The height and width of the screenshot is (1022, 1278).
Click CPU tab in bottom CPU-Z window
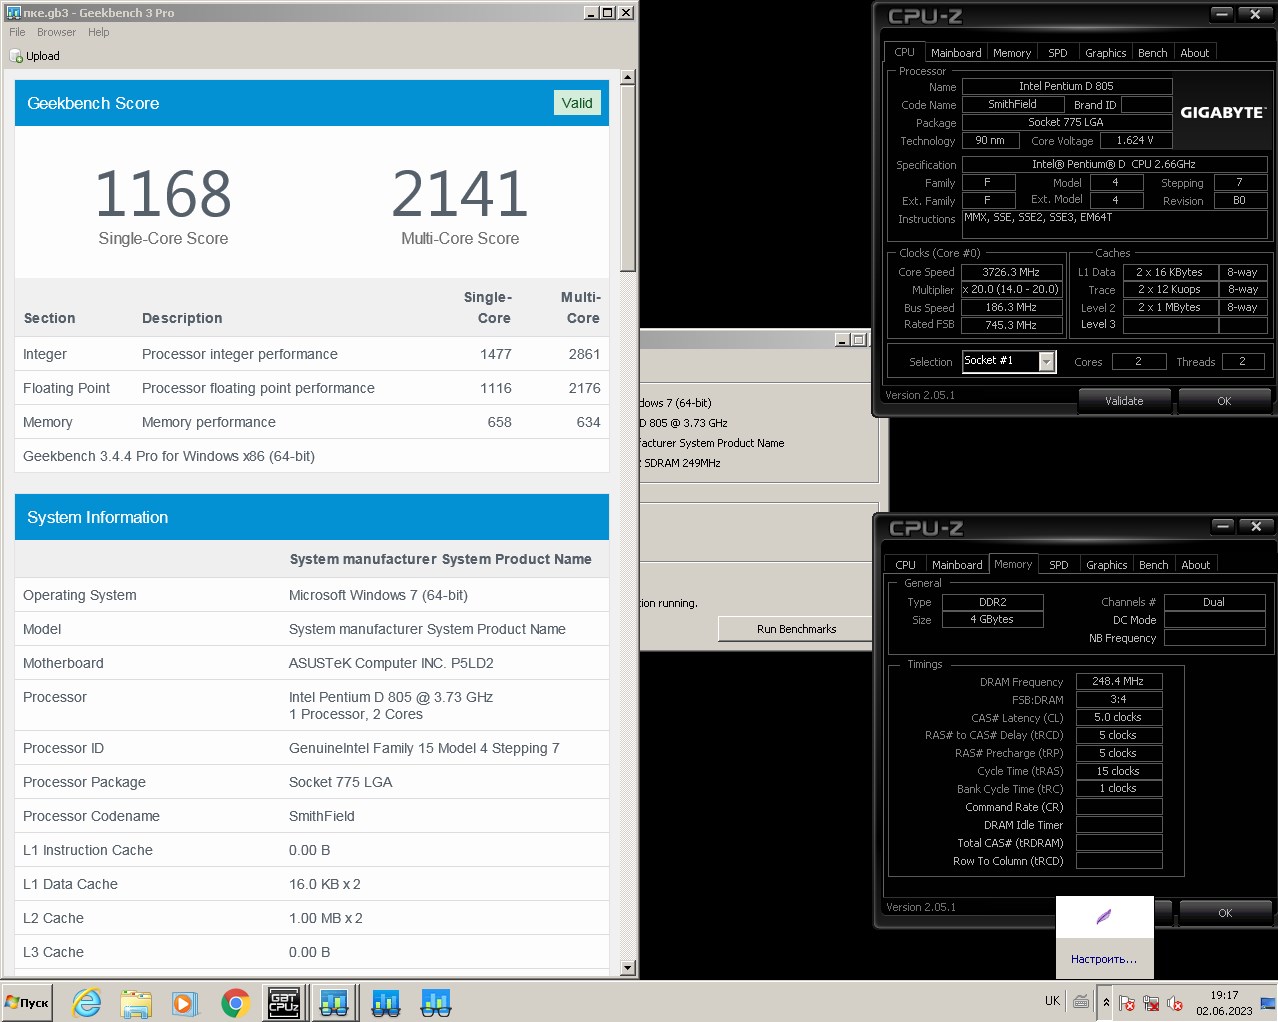pos(905,565)
